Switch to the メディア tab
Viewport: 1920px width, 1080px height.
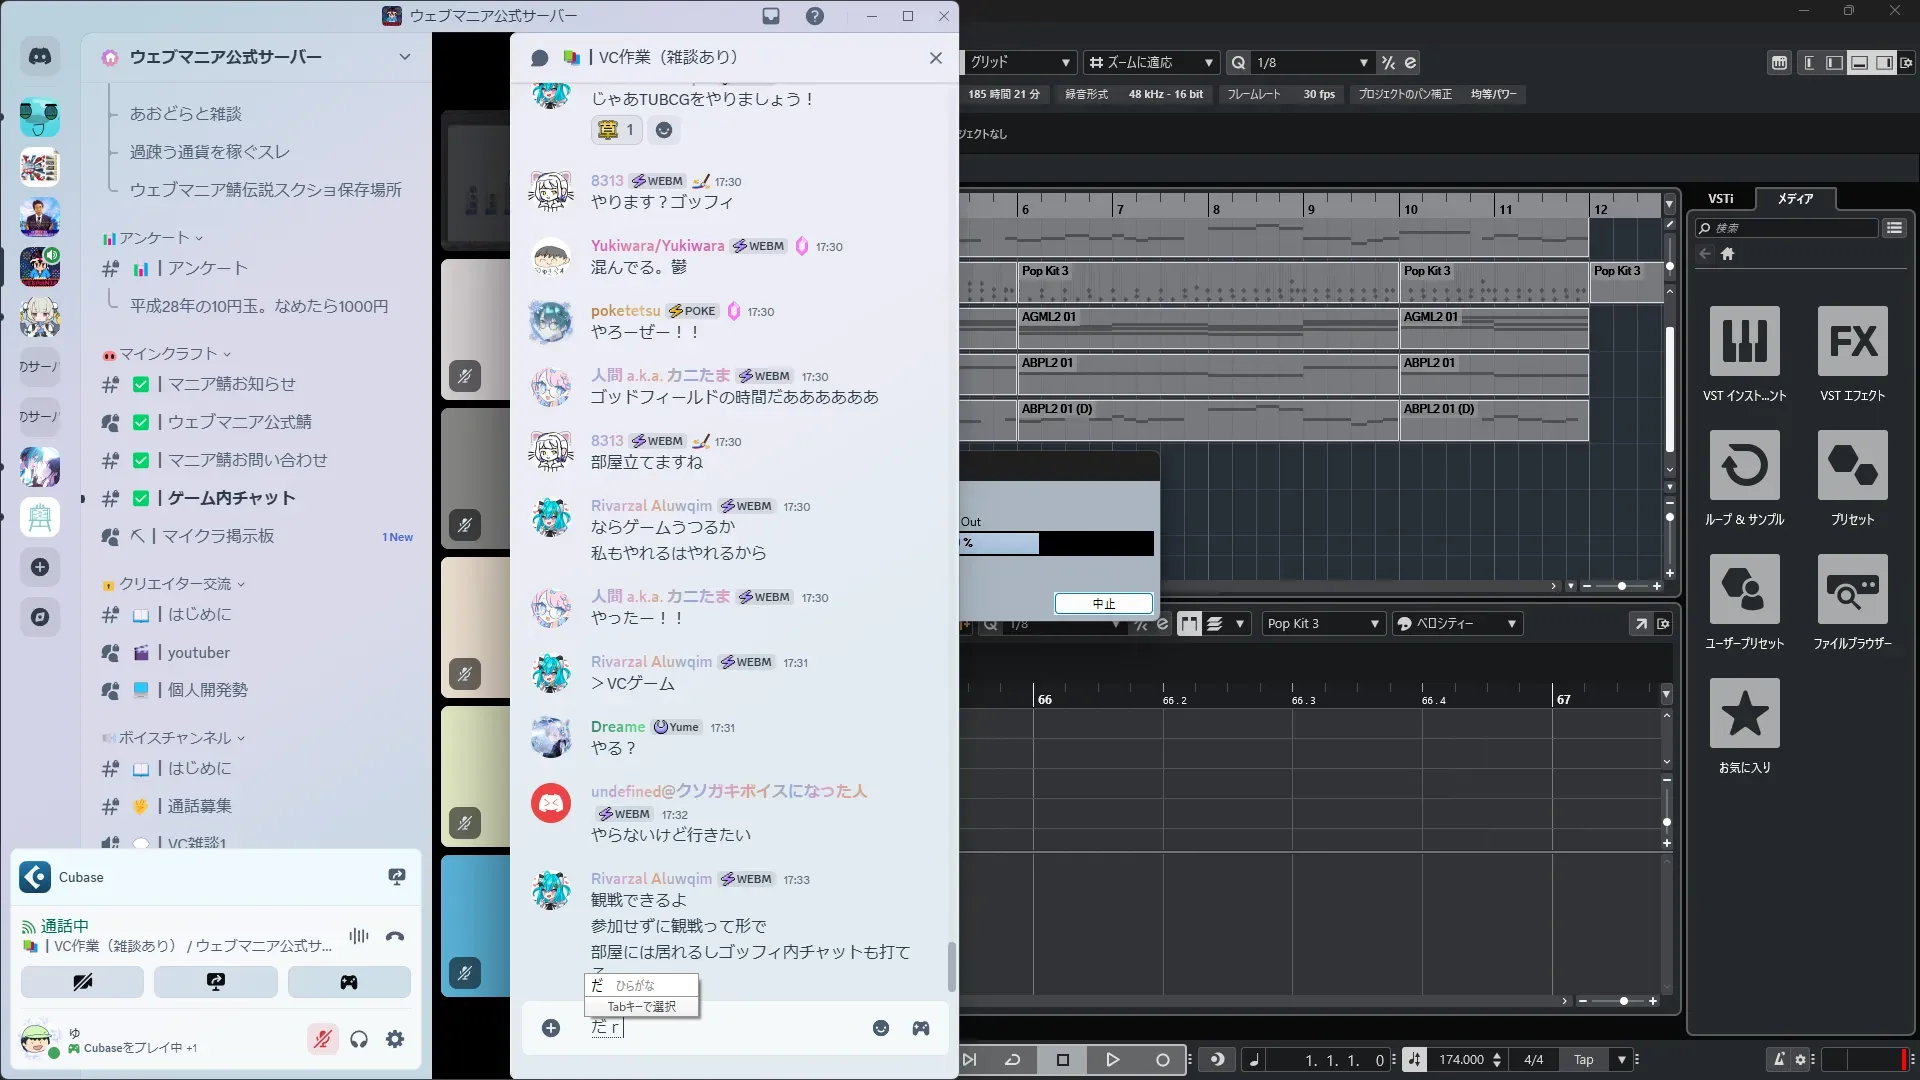coord(1795,199)
